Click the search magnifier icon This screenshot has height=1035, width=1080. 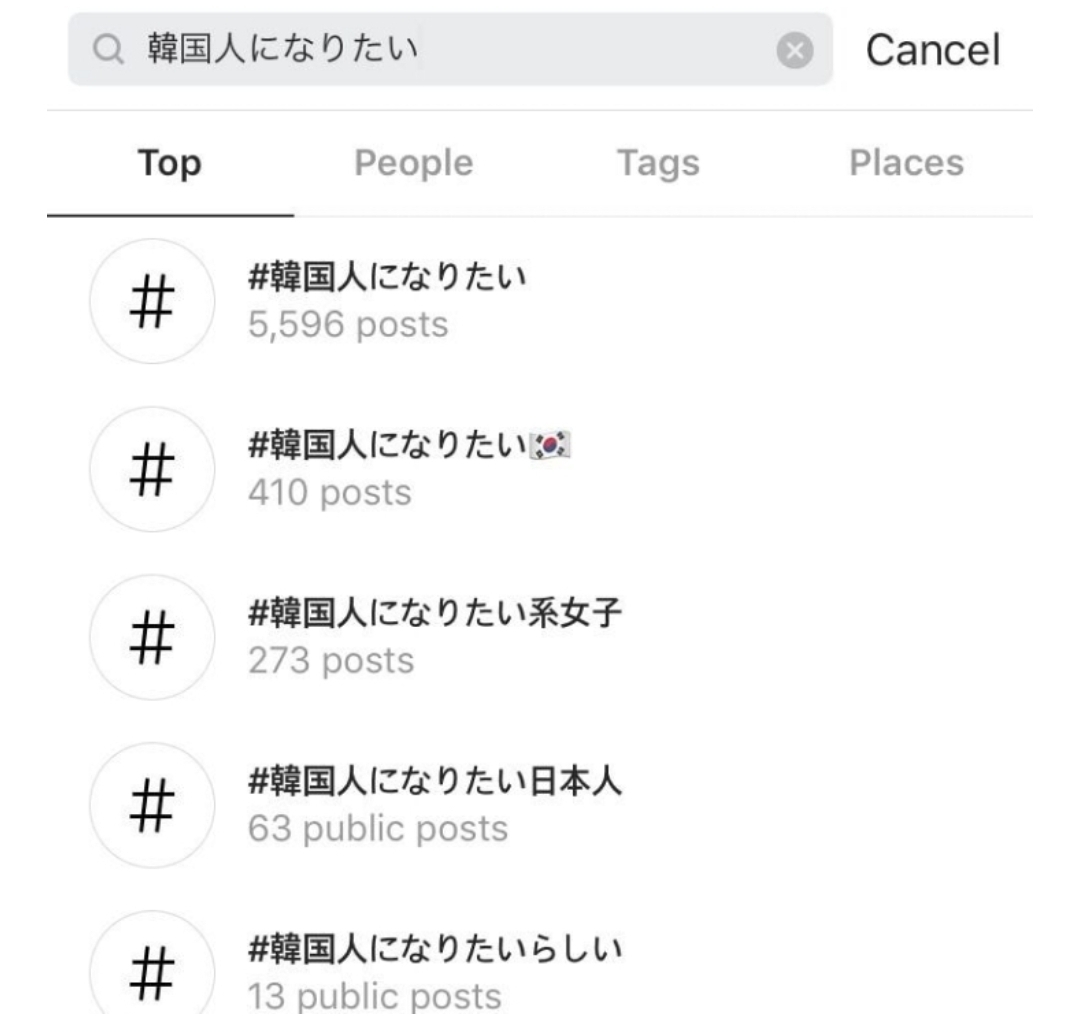tap(105, 49)
